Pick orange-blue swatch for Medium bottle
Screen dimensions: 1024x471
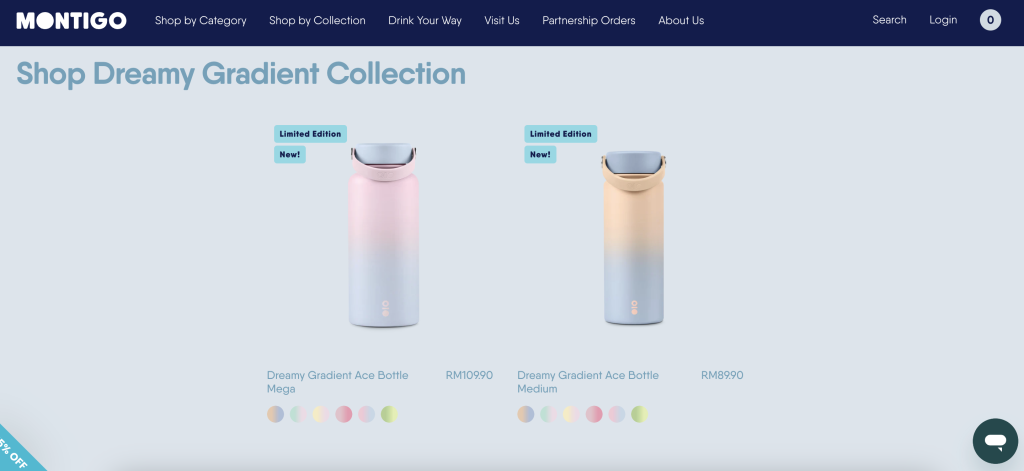pyautogui.click(x=526, y=414)
